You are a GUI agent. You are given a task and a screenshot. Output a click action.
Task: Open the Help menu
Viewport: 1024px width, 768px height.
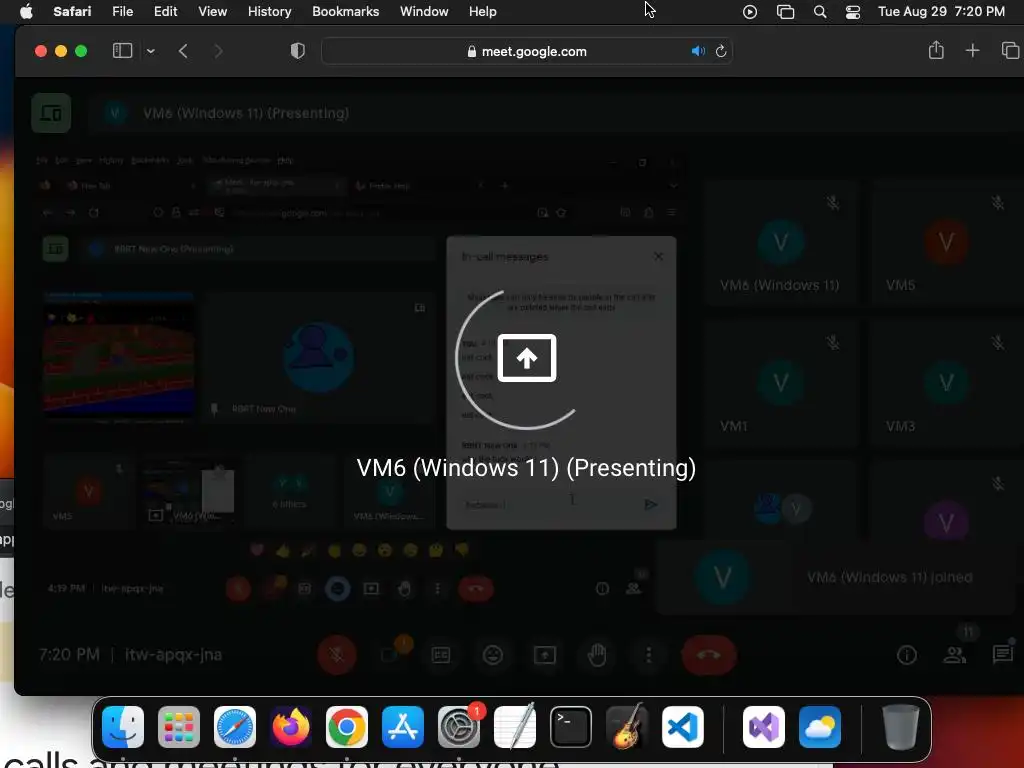[x=483, y=11]
